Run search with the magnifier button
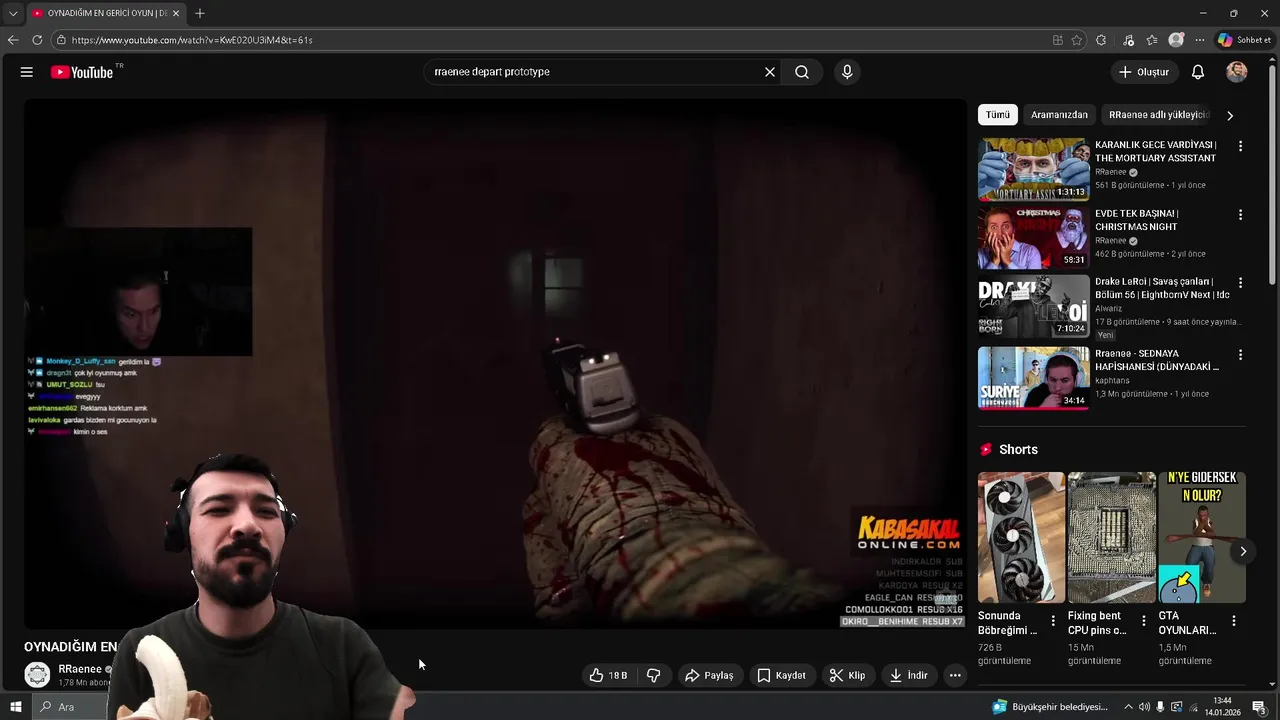Screen dimensions: 1280x720 coord(802,72)
